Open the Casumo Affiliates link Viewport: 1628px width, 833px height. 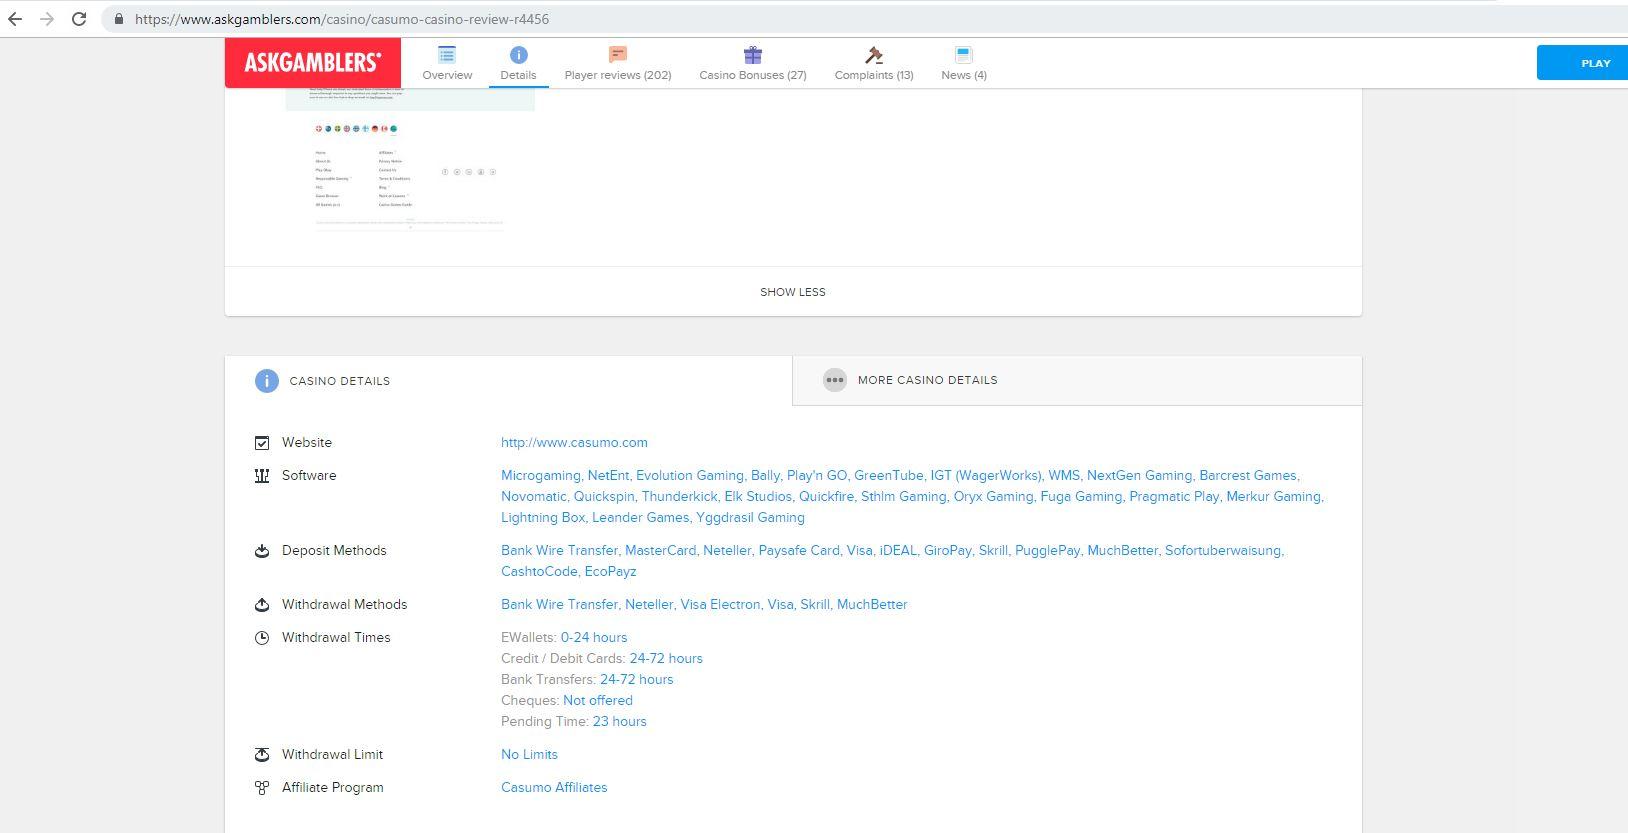click(554, 787)
